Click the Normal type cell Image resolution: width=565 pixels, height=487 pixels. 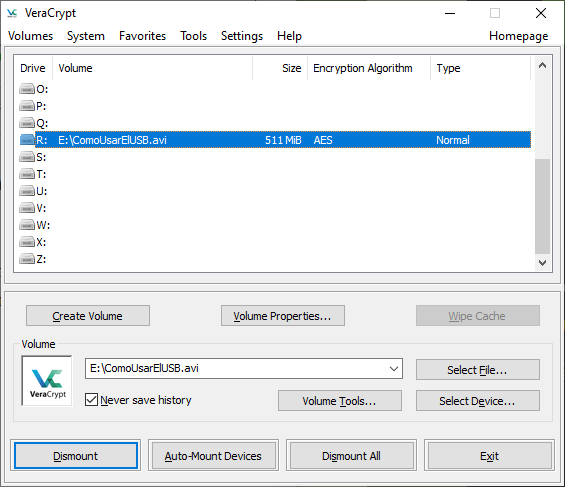[x=453, y=140]
